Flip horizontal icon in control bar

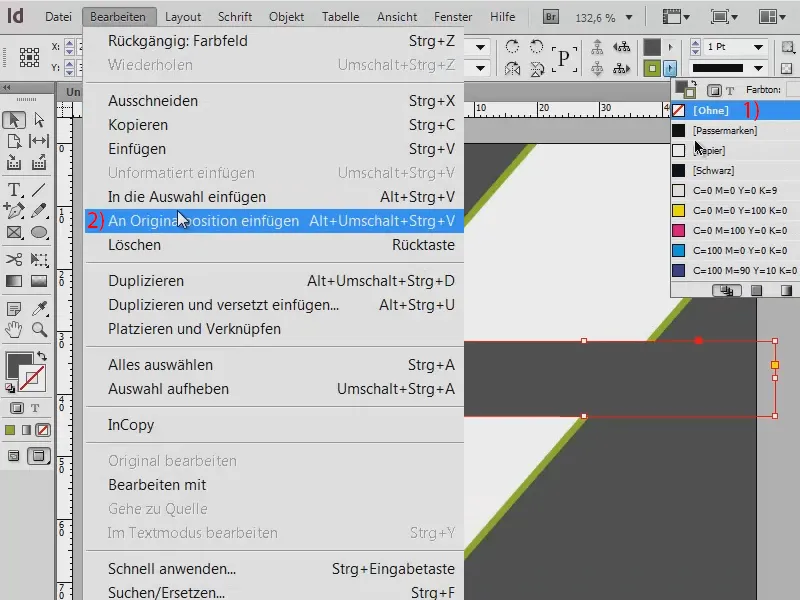coord(512,68)
